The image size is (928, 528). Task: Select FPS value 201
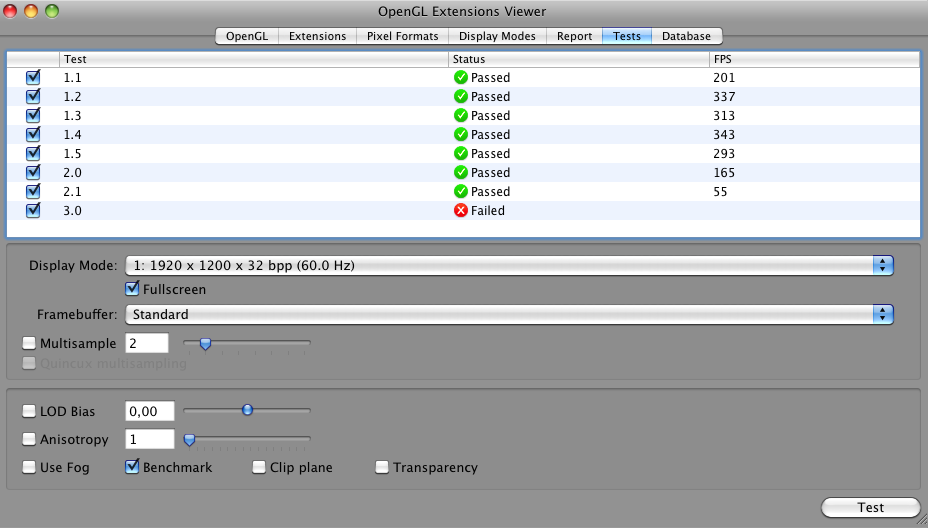(x=724, y=78)
